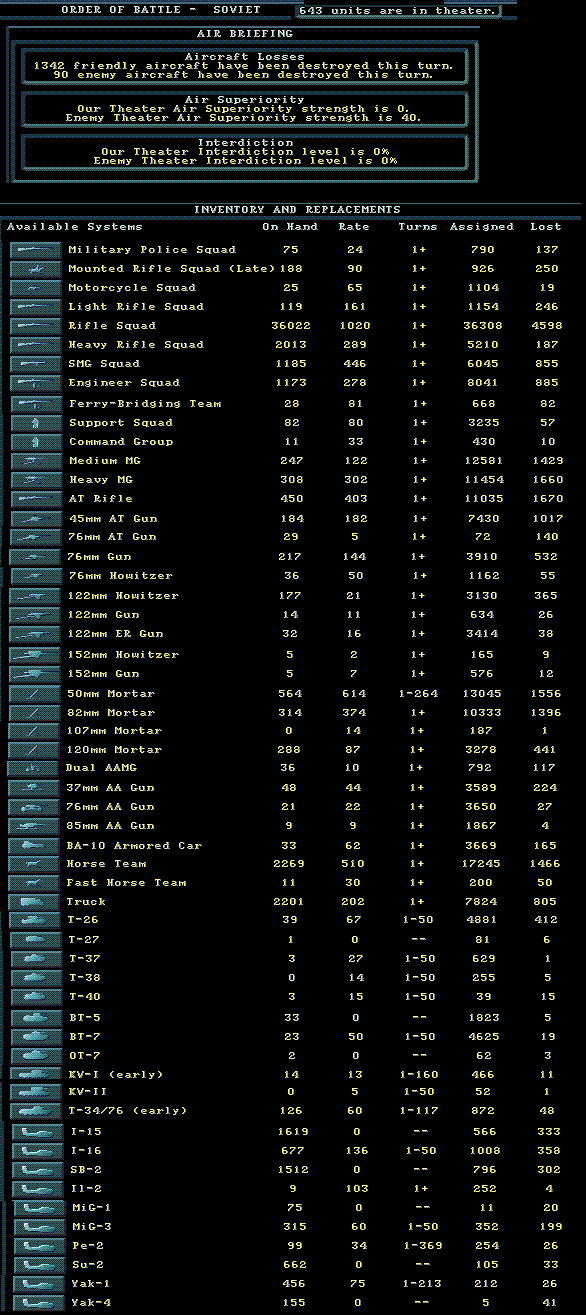Click the 'Lost' column header

pos(545,228)
